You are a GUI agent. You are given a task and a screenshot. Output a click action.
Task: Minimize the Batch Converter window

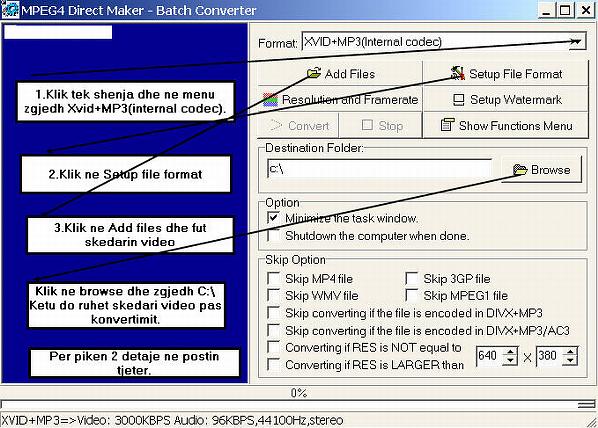(548, 10)
